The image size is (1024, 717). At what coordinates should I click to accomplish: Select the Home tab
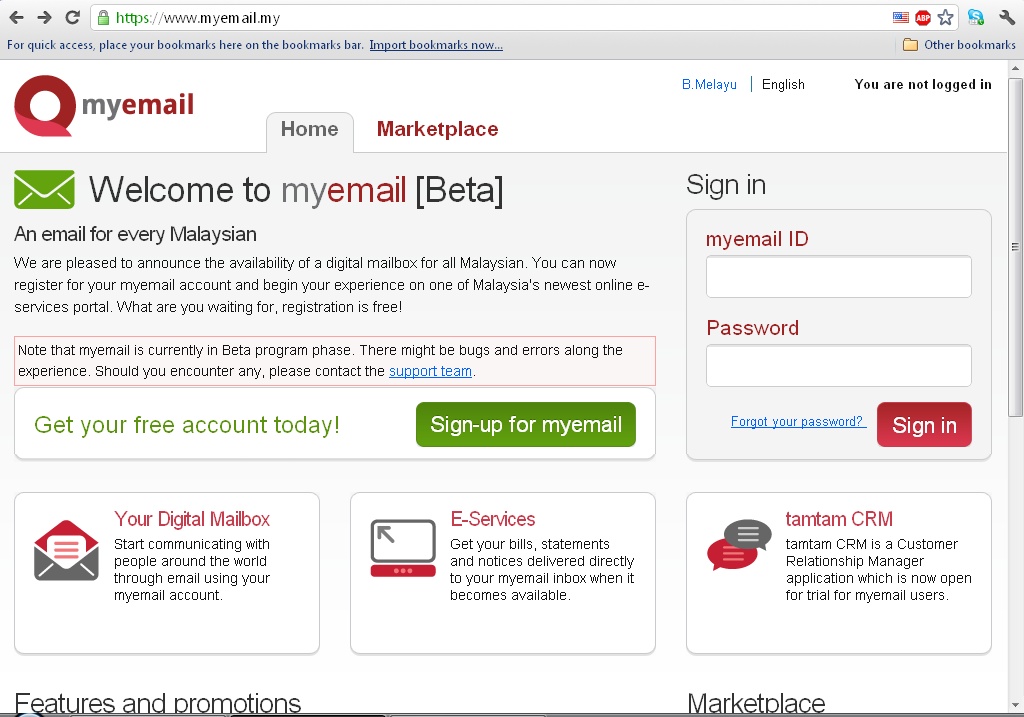click(x=309, y=129)
